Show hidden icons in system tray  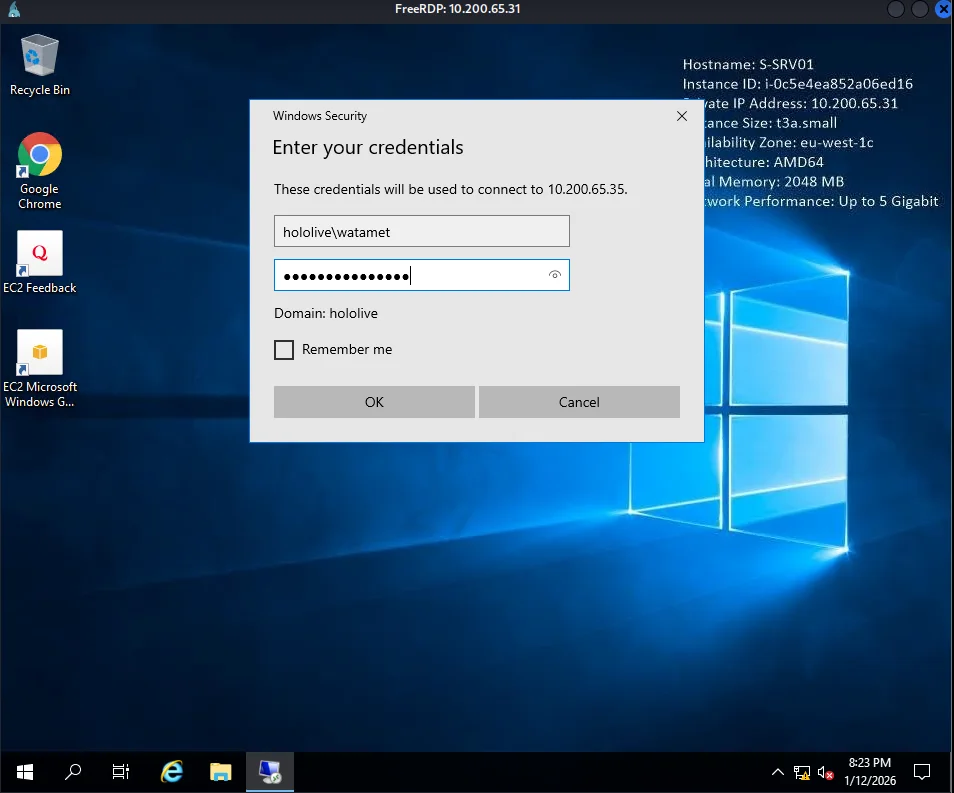[778, 772]
